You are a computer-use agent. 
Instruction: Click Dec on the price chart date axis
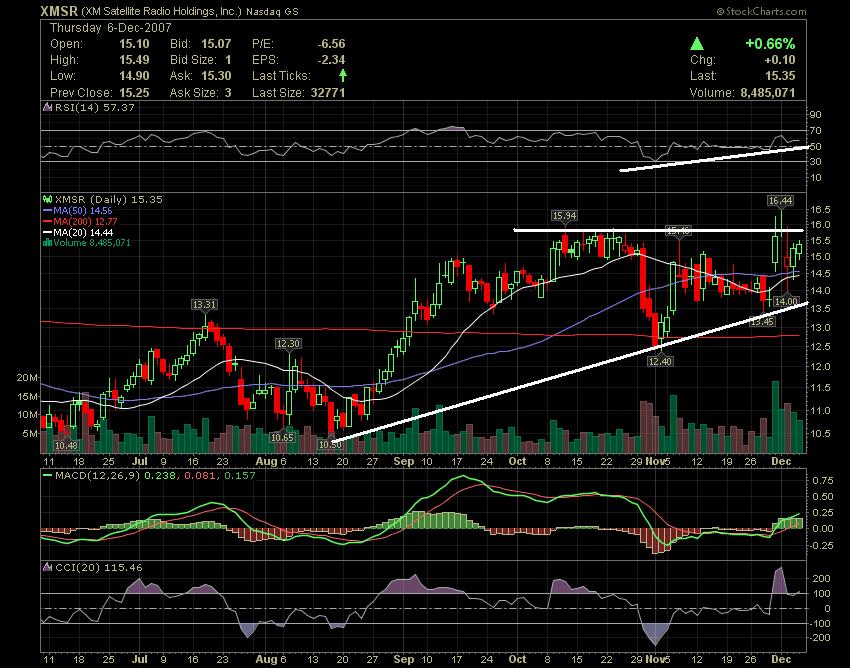pyautogui.click(x=782, y=461)
